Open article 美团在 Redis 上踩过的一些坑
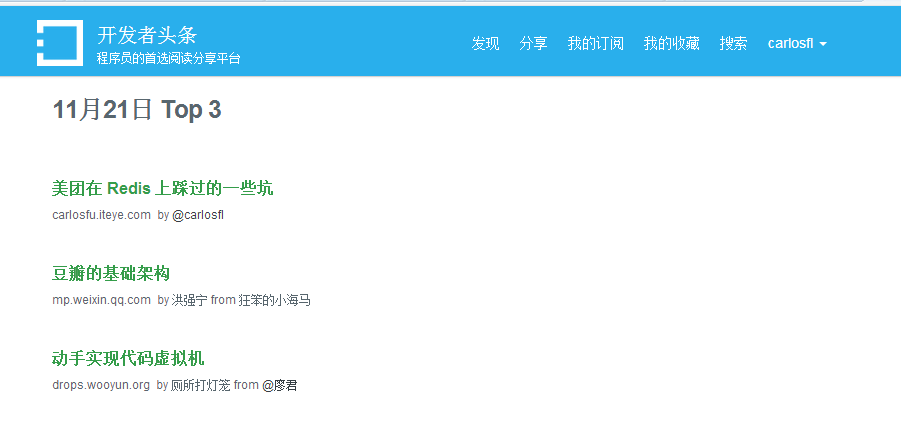The height and width of the screenshot is (427, 901). (163, 188)
